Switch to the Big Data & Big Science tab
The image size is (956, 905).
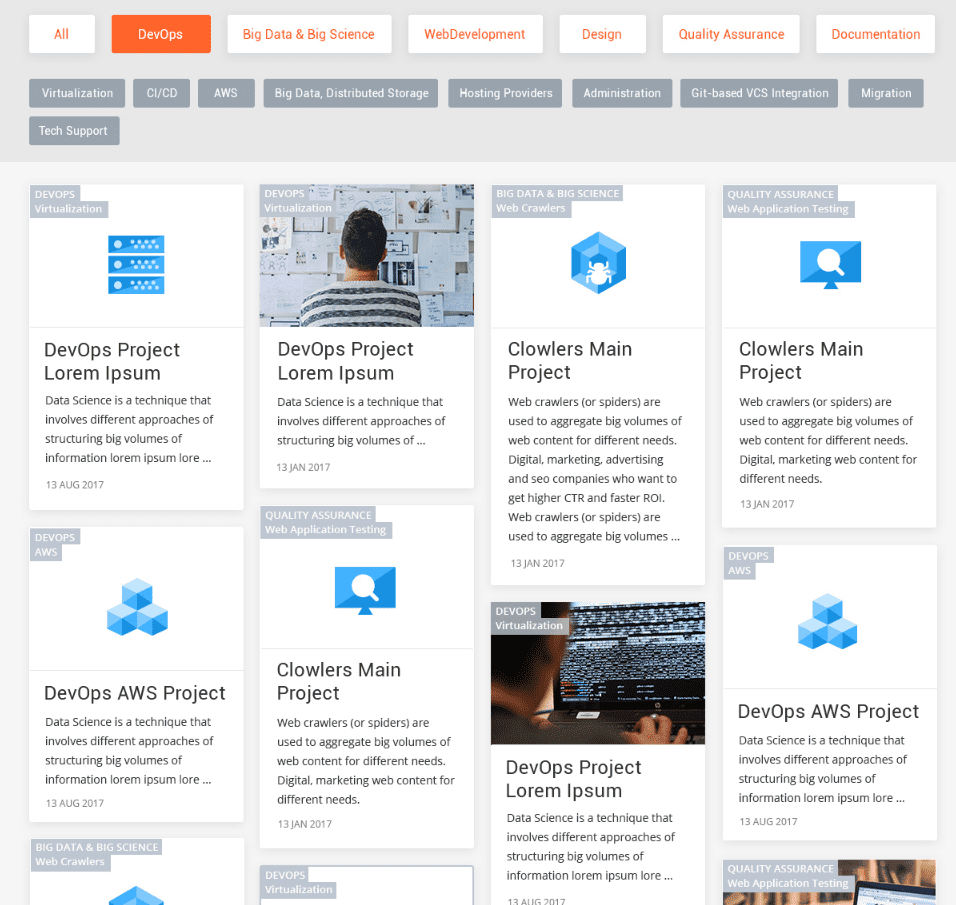tap(309, 34)
